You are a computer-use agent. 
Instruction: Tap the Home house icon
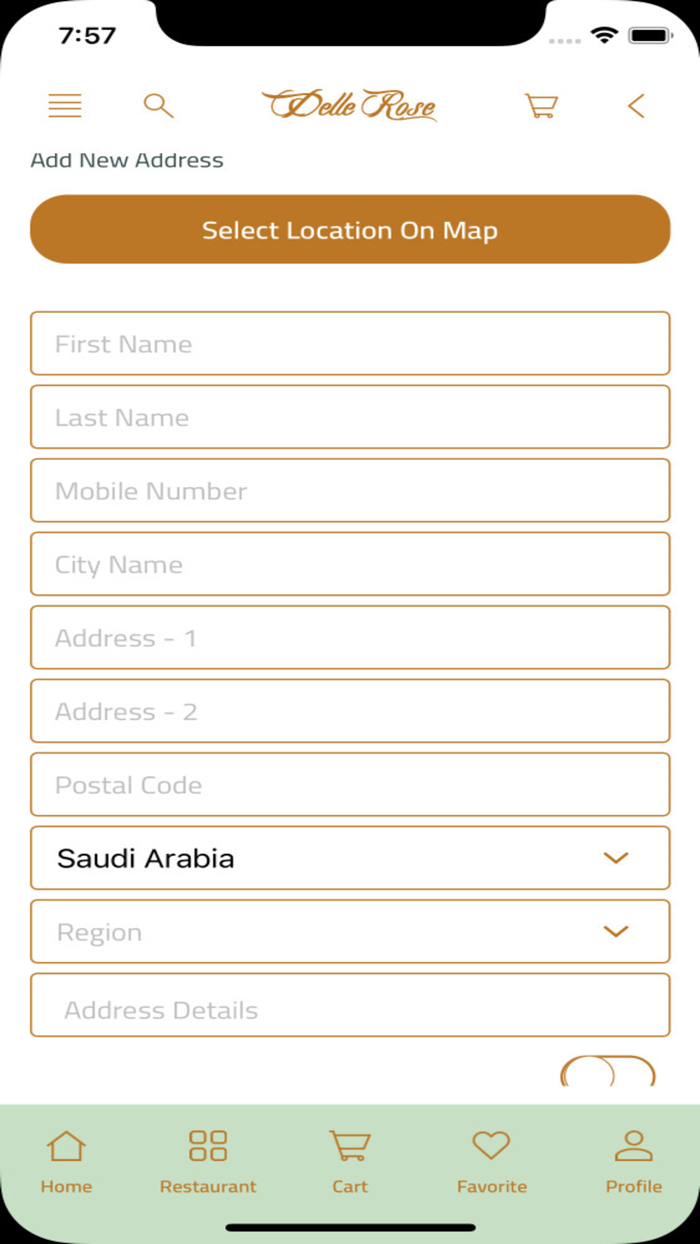(66, 1146)
